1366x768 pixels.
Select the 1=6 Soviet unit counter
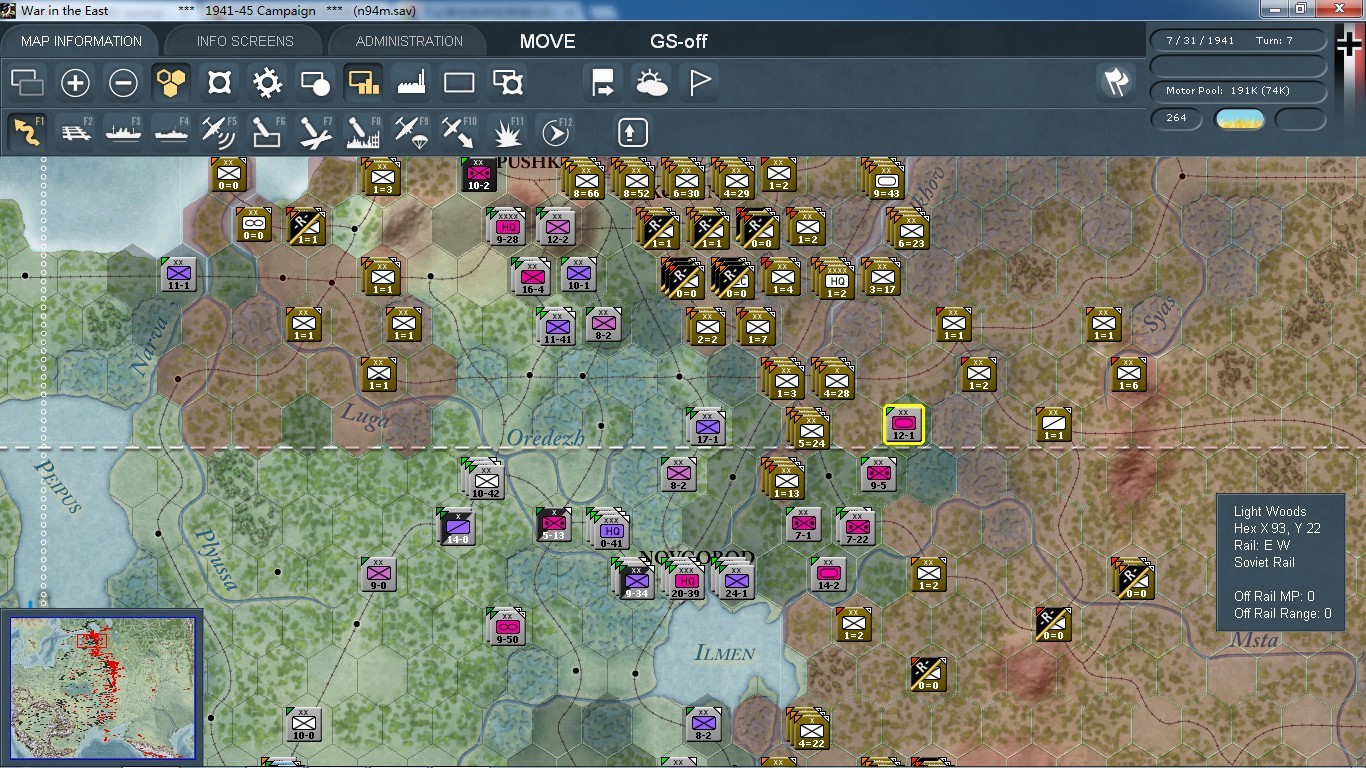pos(1128,374)
